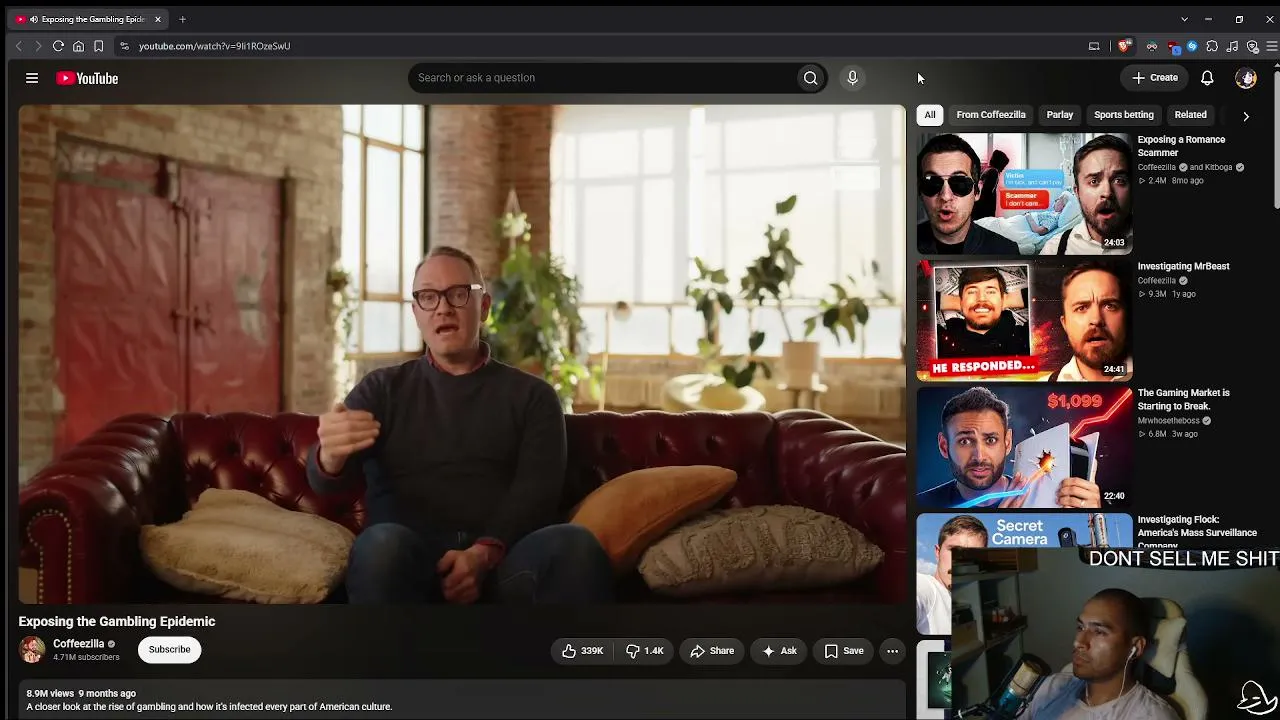Close the Exposing the Gambling Epidemic tab
The width and height of the screenshot is (1280, 720).
(157, 19)
